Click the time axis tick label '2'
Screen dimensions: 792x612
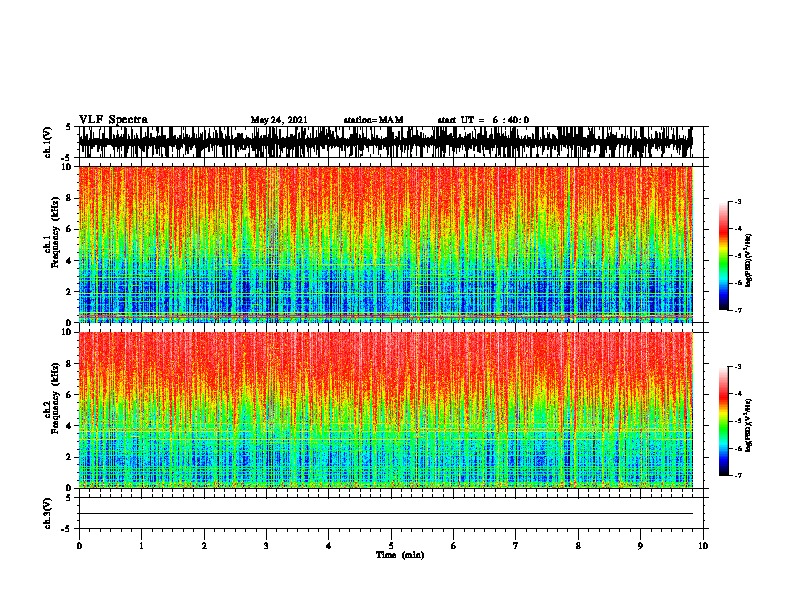[204, 546]
